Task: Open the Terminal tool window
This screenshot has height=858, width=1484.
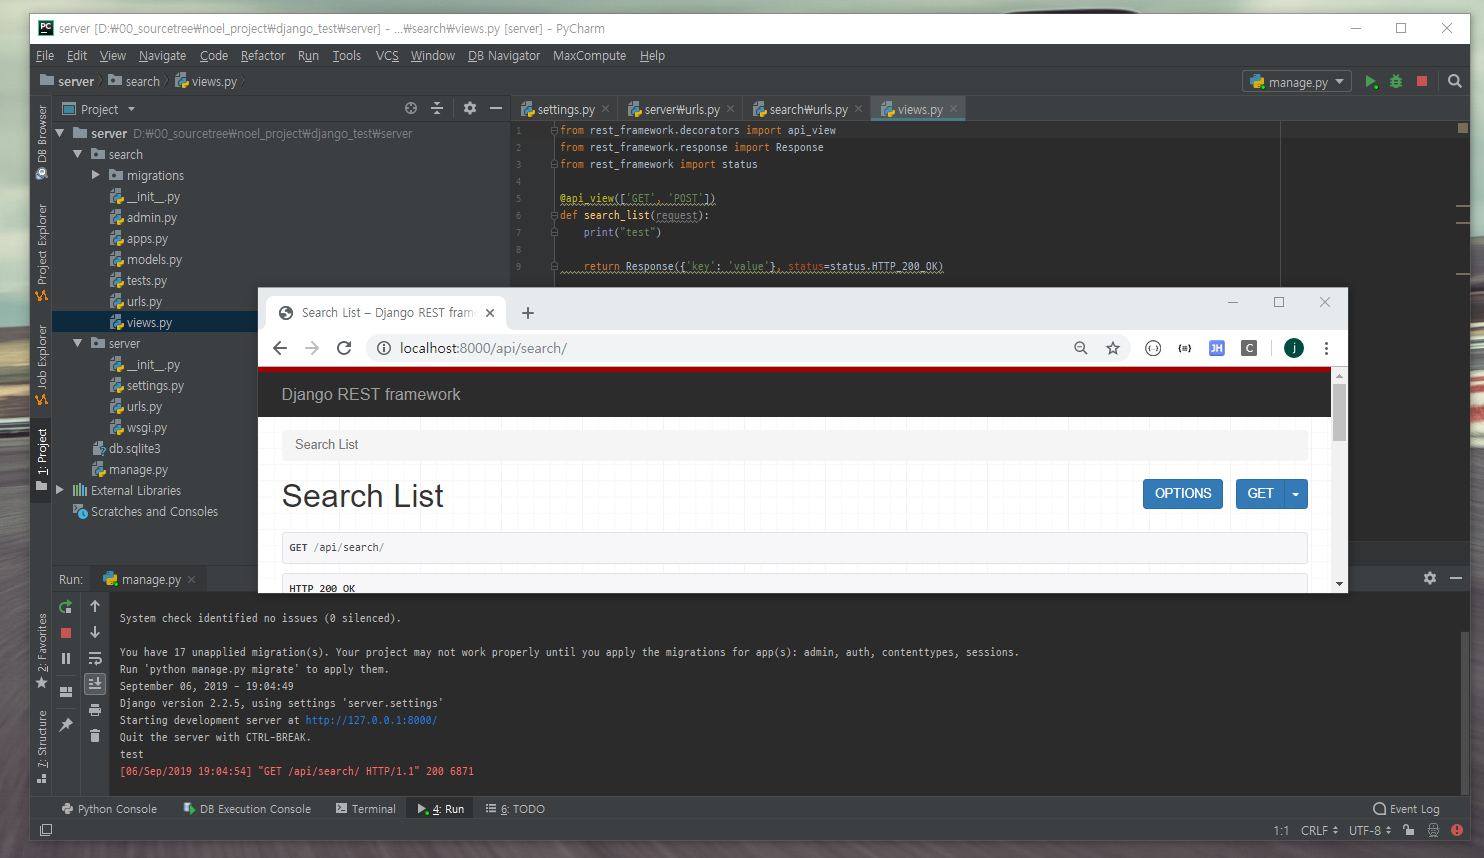Action: click(x=366, y=809)
